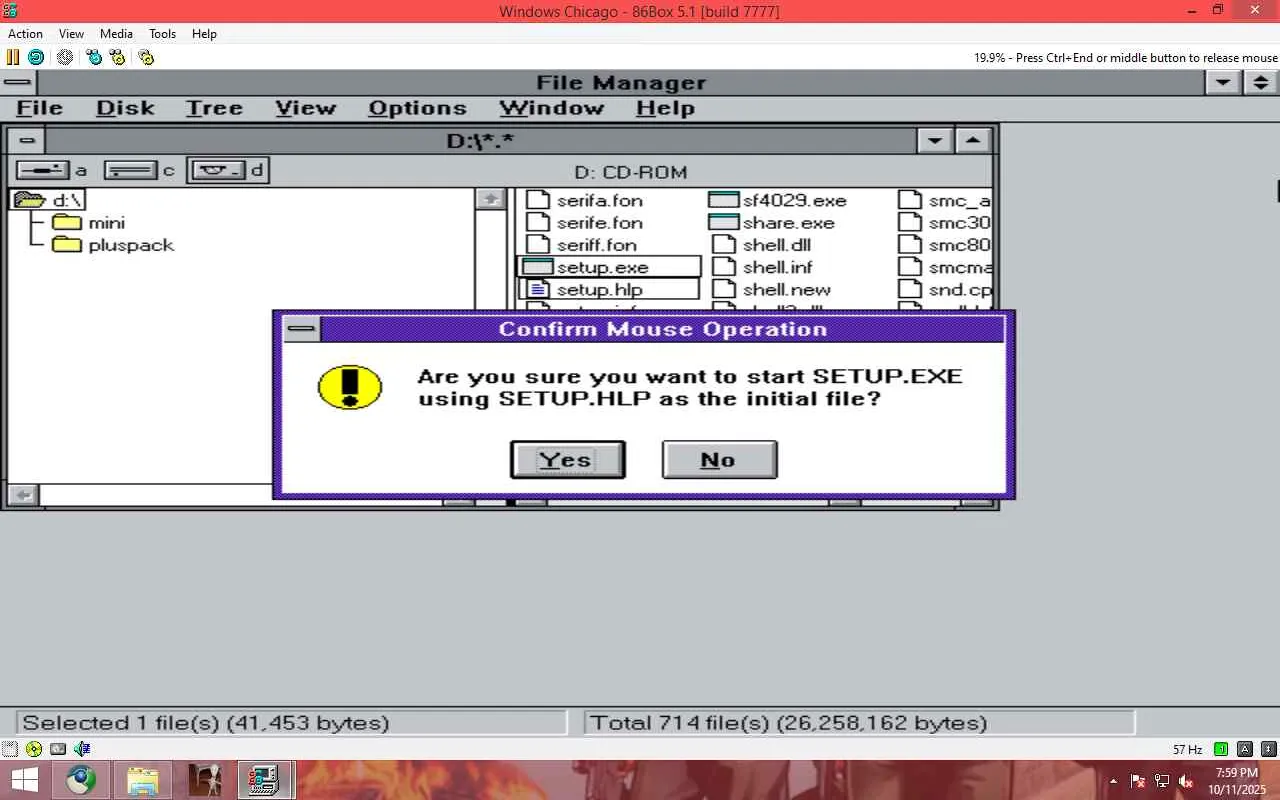
Task: Open the 86Box View menu
Action: pyautogui.click(x=71, y=34)
